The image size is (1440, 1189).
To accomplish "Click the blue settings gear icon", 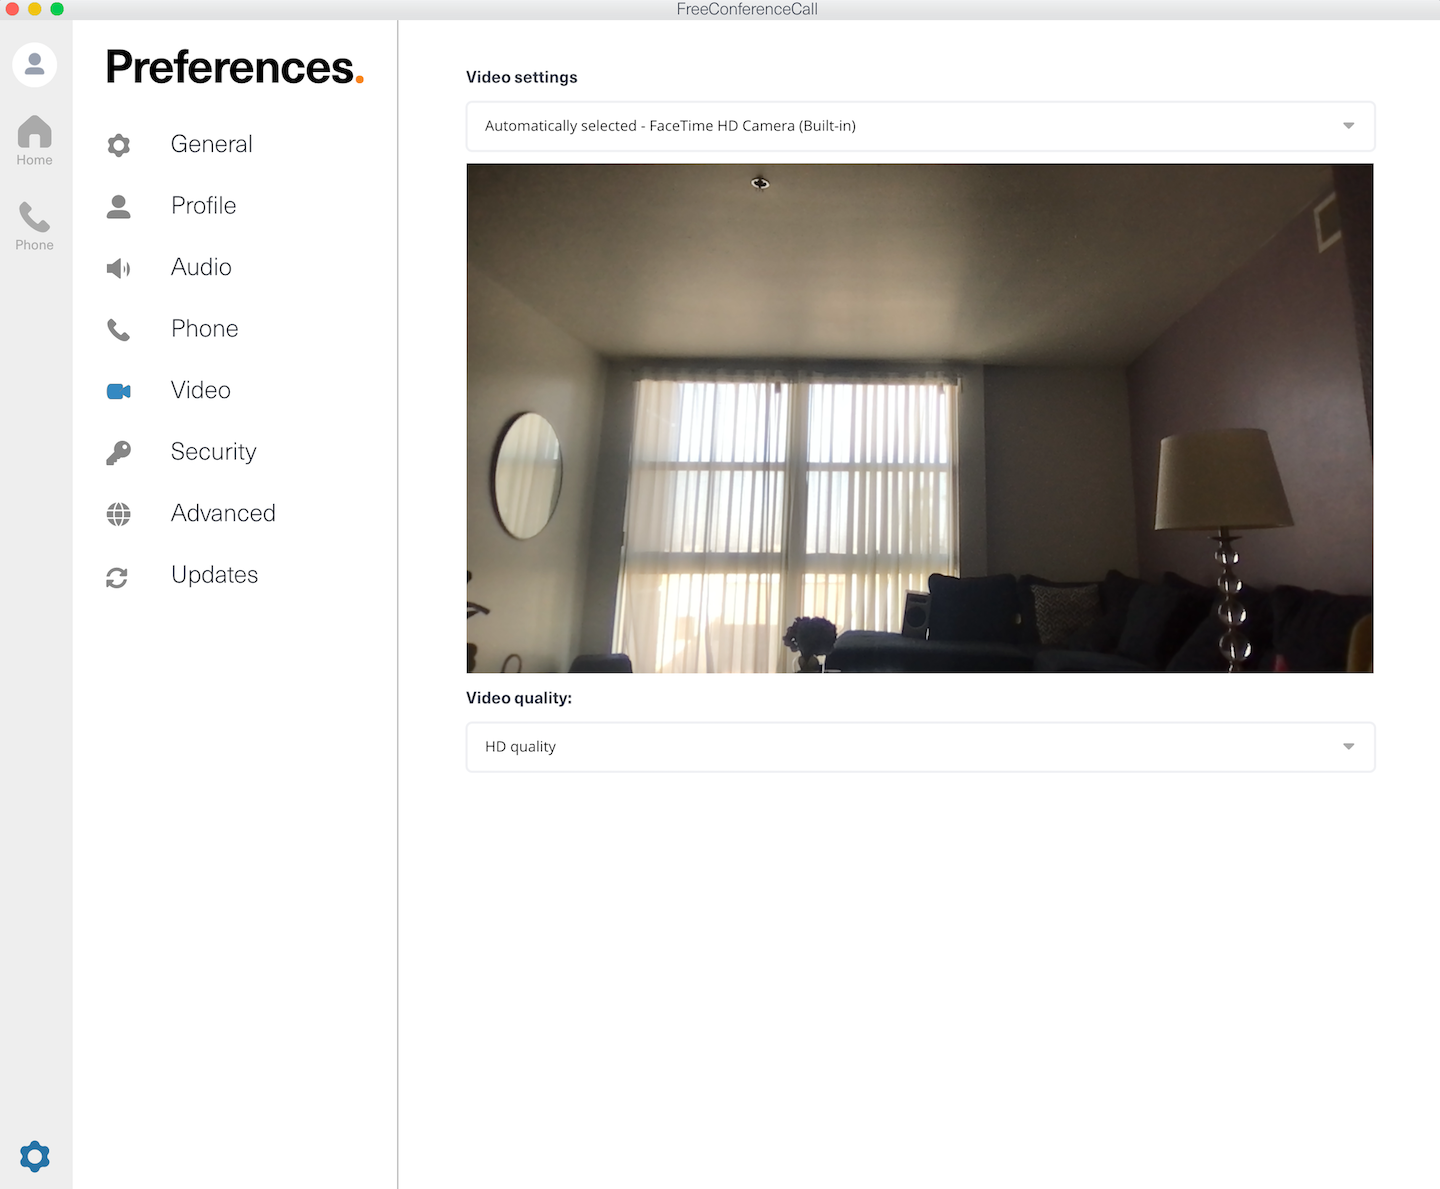I will pyautogui.click(x=35, y=1156).
